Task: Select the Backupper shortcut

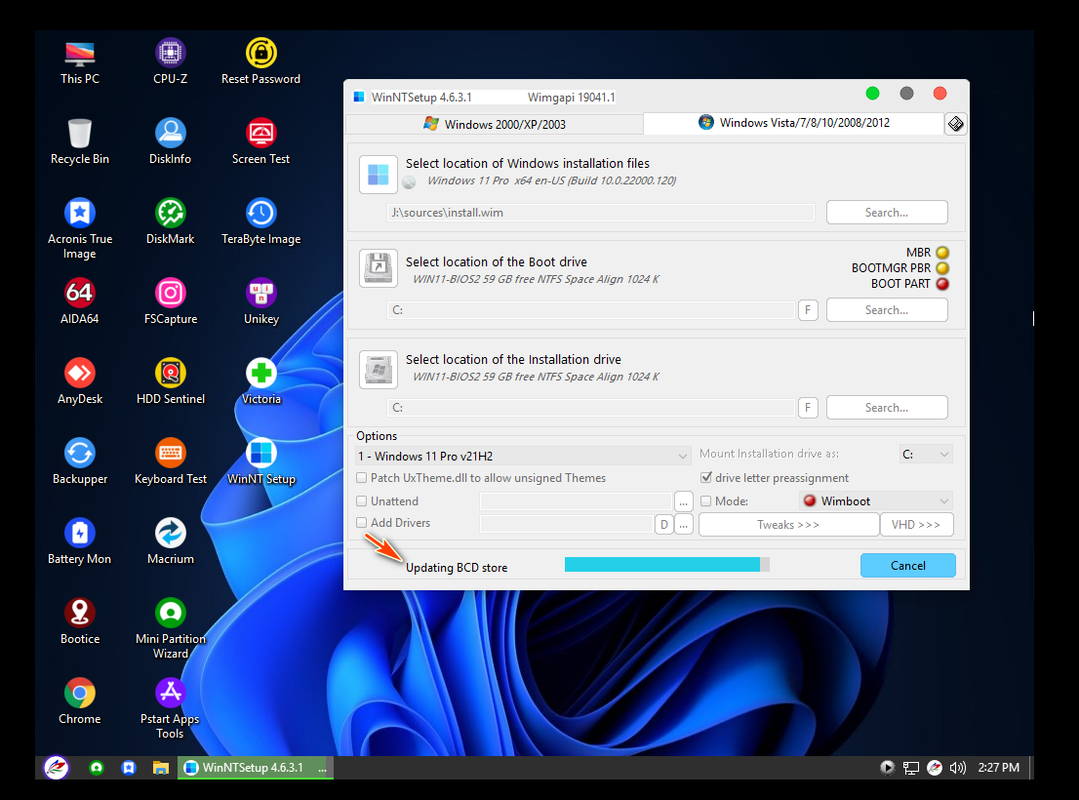Action: click(80, 462)
